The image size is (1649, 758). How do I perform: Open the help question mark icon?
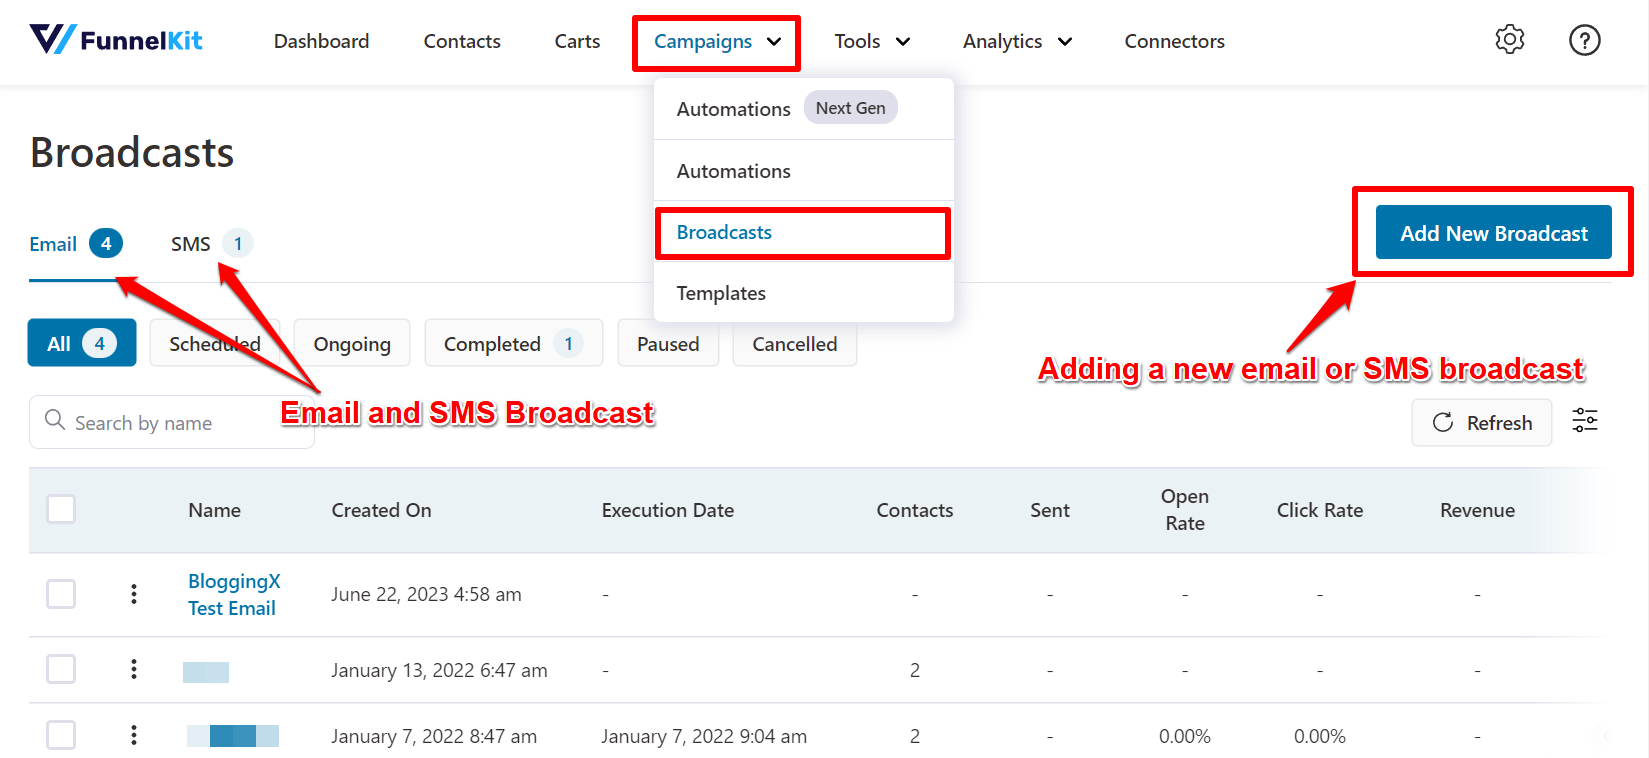click(x=1584, y=40)
